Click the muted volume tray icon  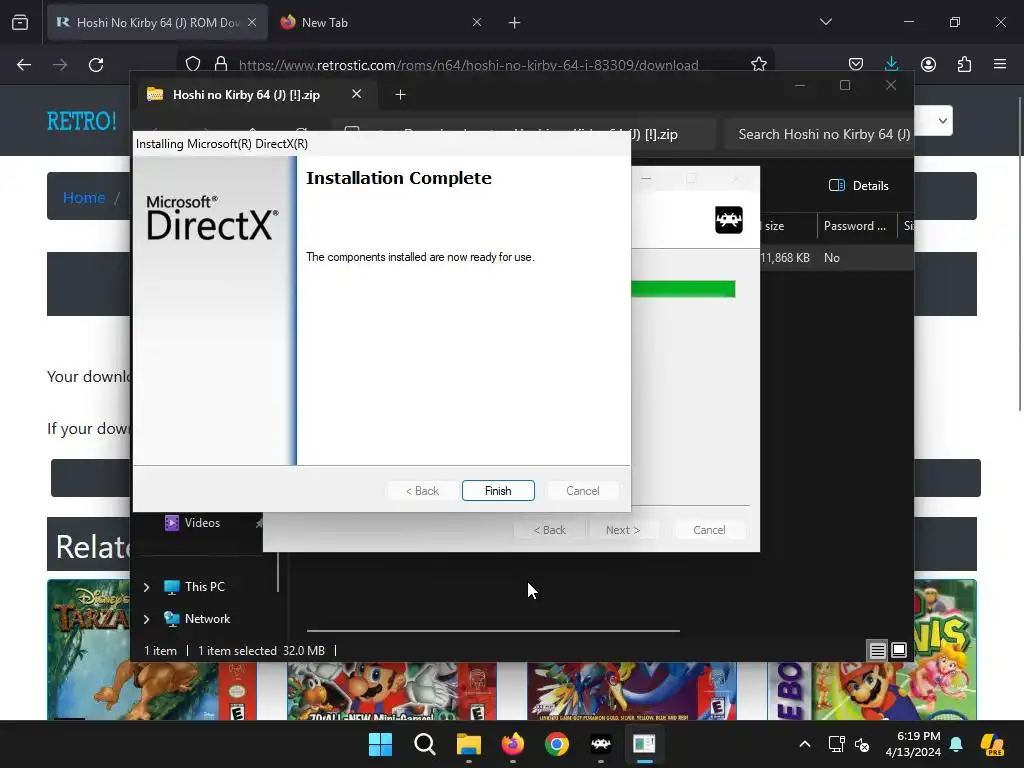click(862, 744)
